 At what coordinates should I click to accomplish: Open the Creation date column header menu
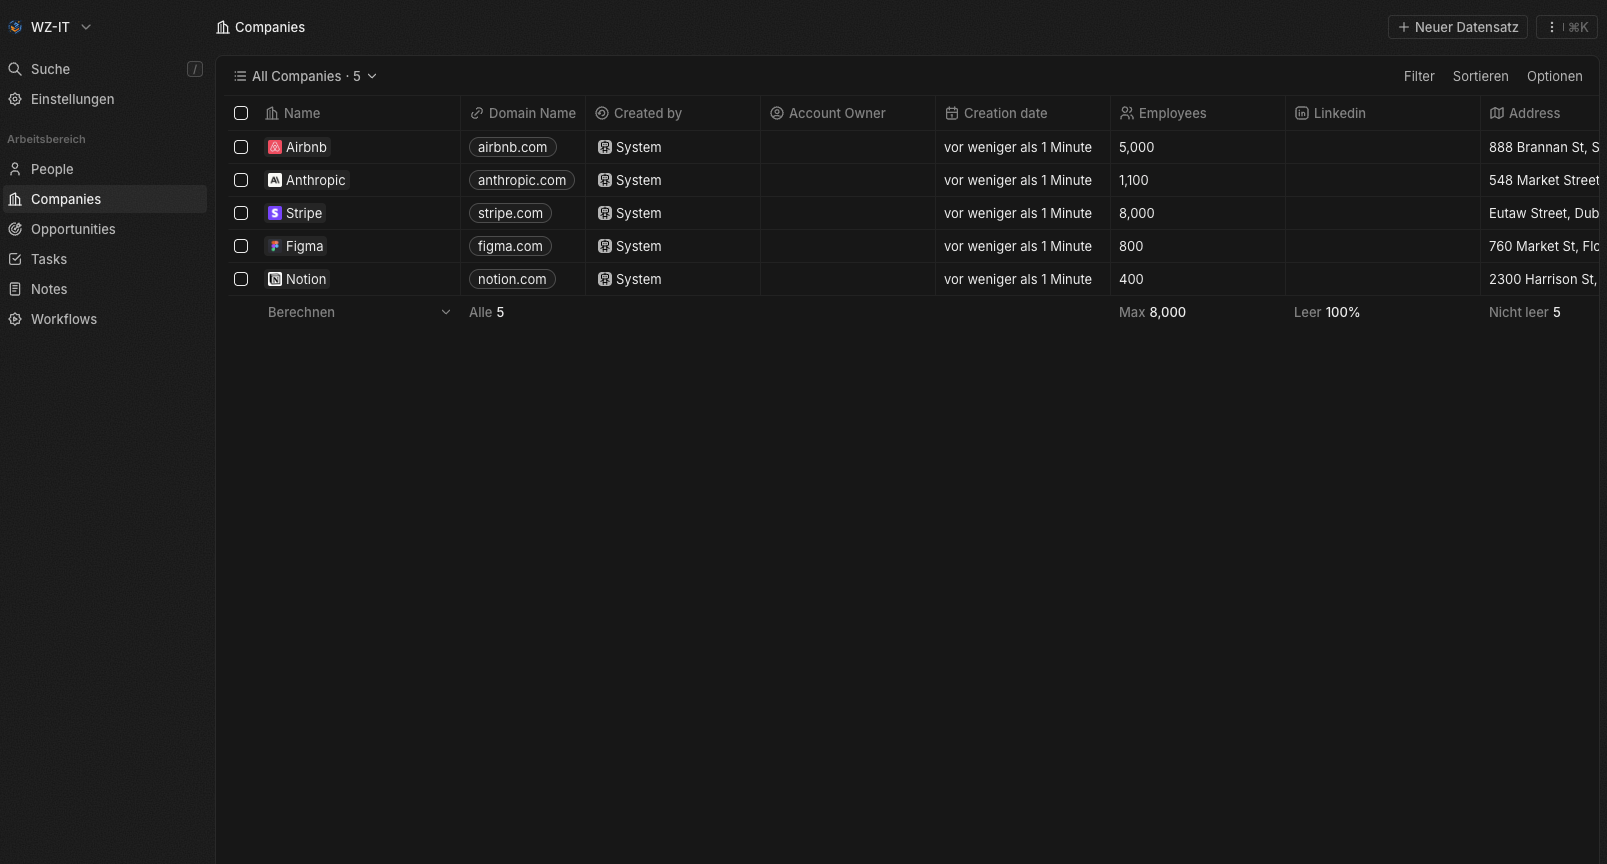pyautogui.click(x=1023, y=113)
